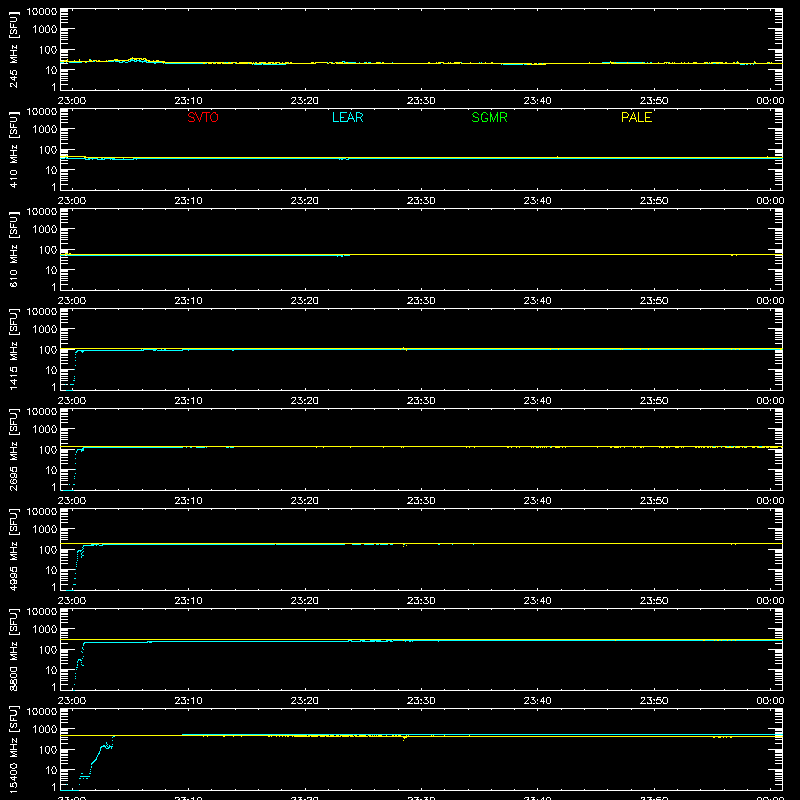800x800 pixels.
Task: Select the 8800 MHz [SFU] axis title
Action: (13, 649)
